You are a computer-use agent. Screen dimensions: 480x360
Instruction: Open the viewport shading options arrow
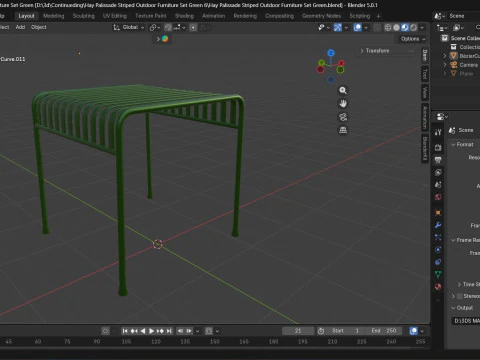tap(422, 27)
